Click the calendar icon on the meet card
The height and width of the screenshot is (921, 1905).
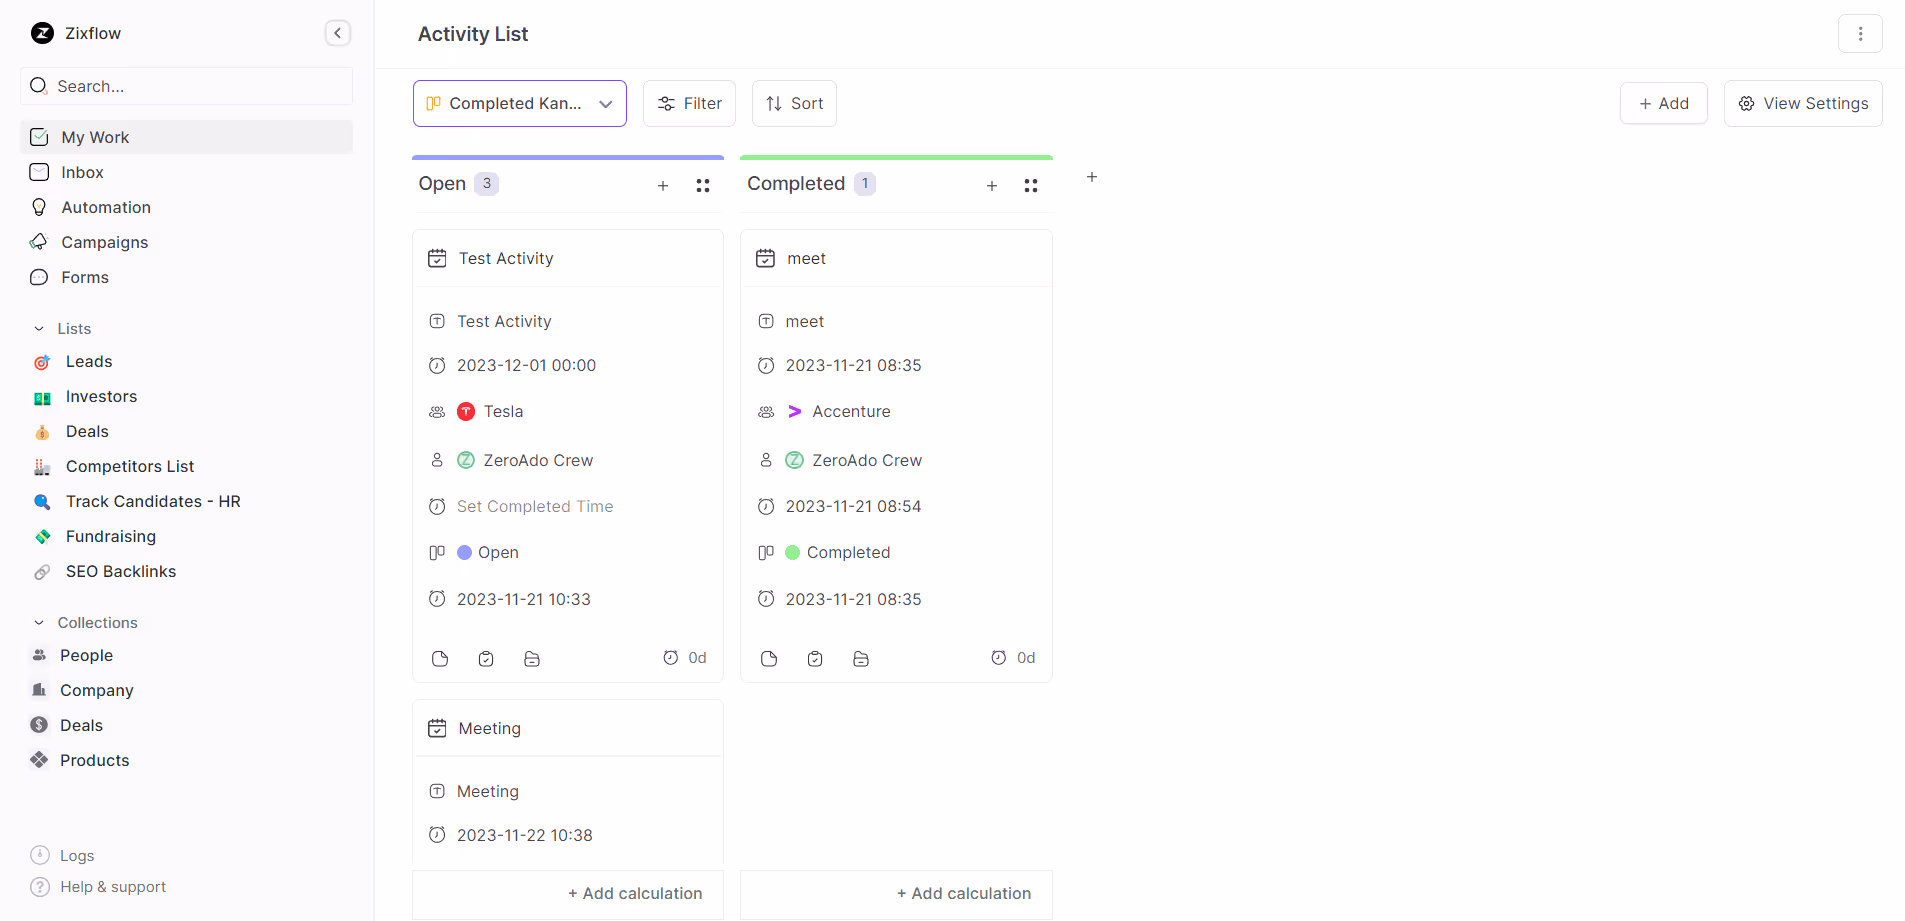pos(765,258)
